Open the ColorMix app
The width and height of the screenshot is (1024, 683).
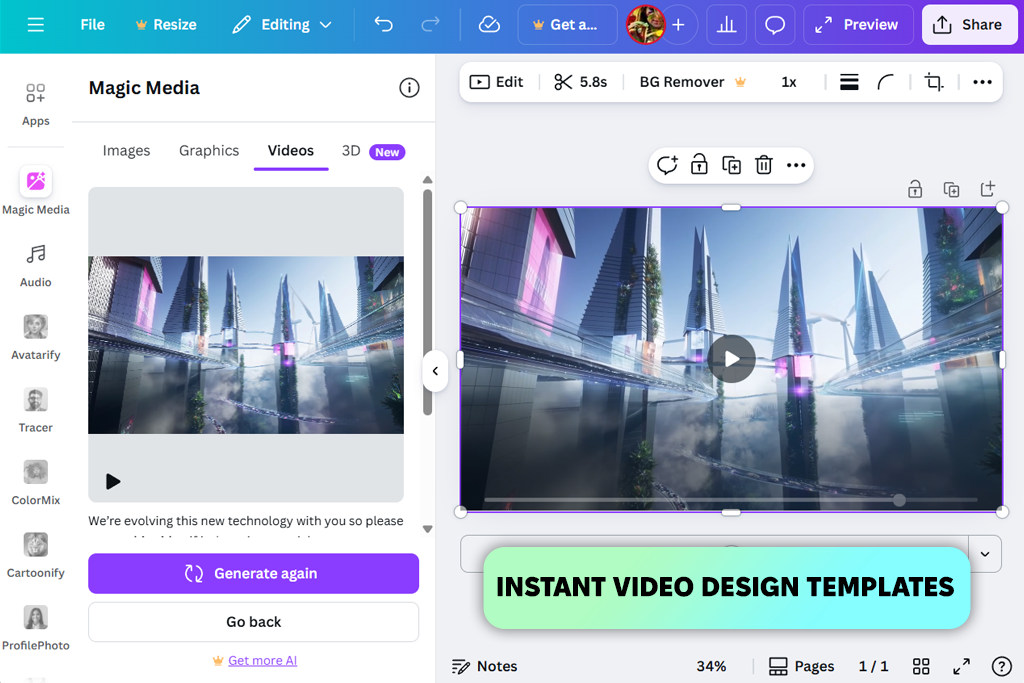click(35, 483)
